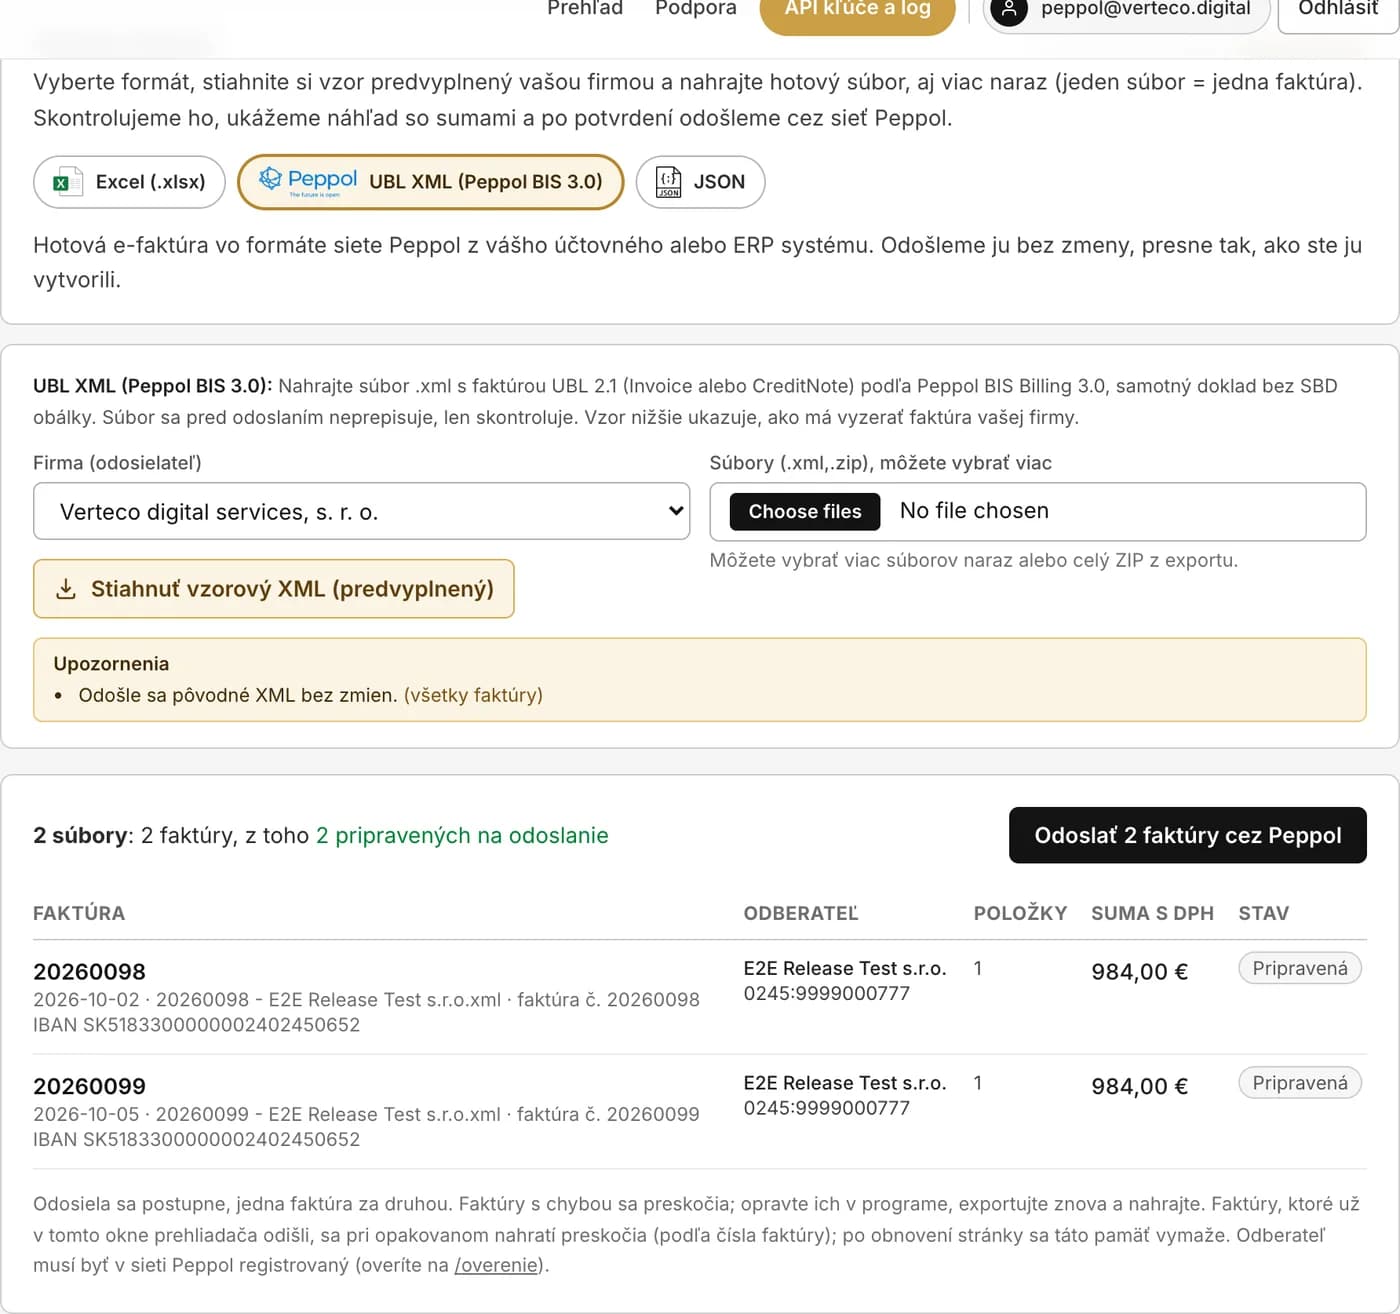Click the Odhlásiť button

(x=1338, y=10)
